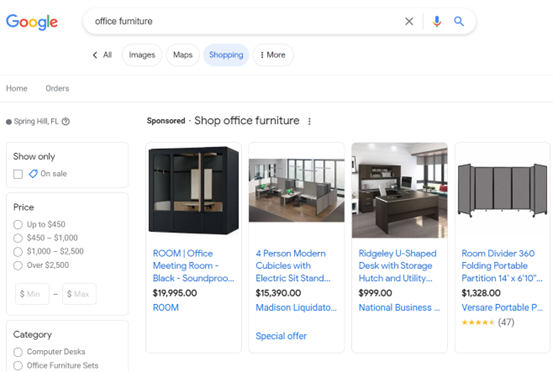This screenshot has width=553, height=372.
Task: Choose the Over $2,500 price range
Action: pyautogui.click(x=18, y=265)
